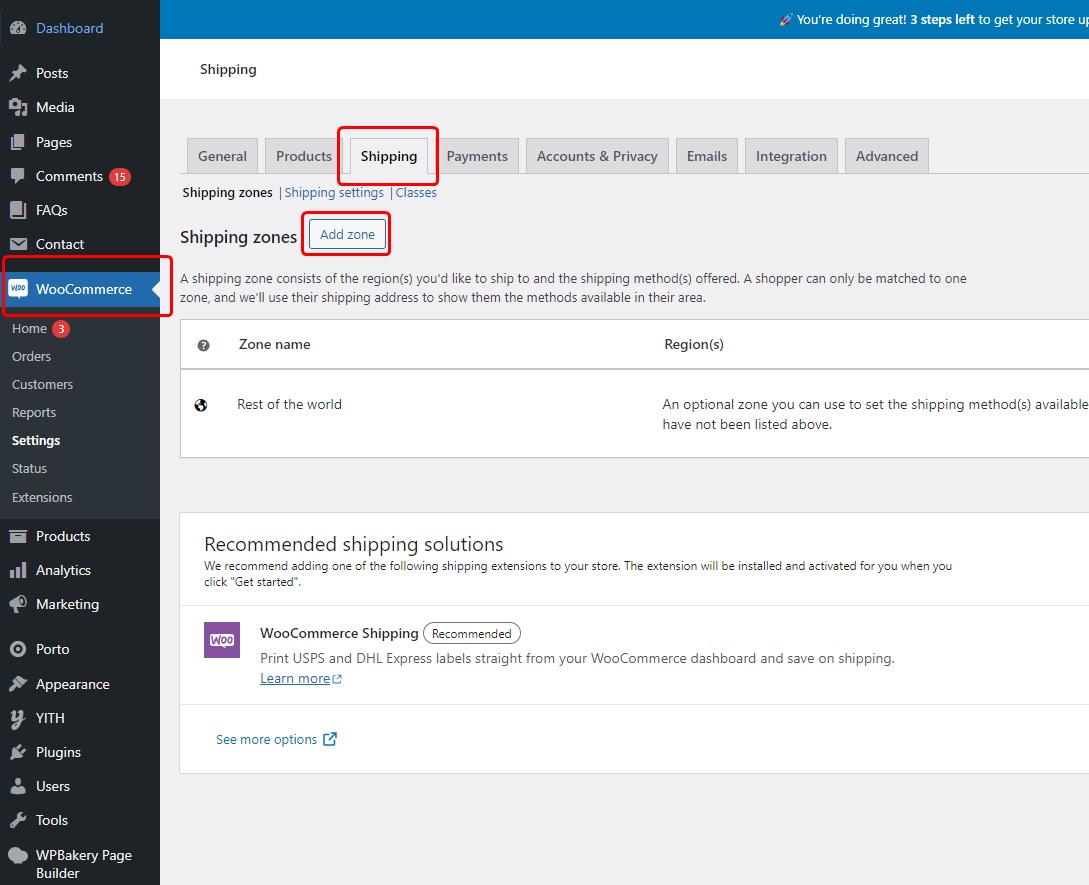Click the purple WooCommerce Shipping logo
1089x885 pixels.
[222, 640]
